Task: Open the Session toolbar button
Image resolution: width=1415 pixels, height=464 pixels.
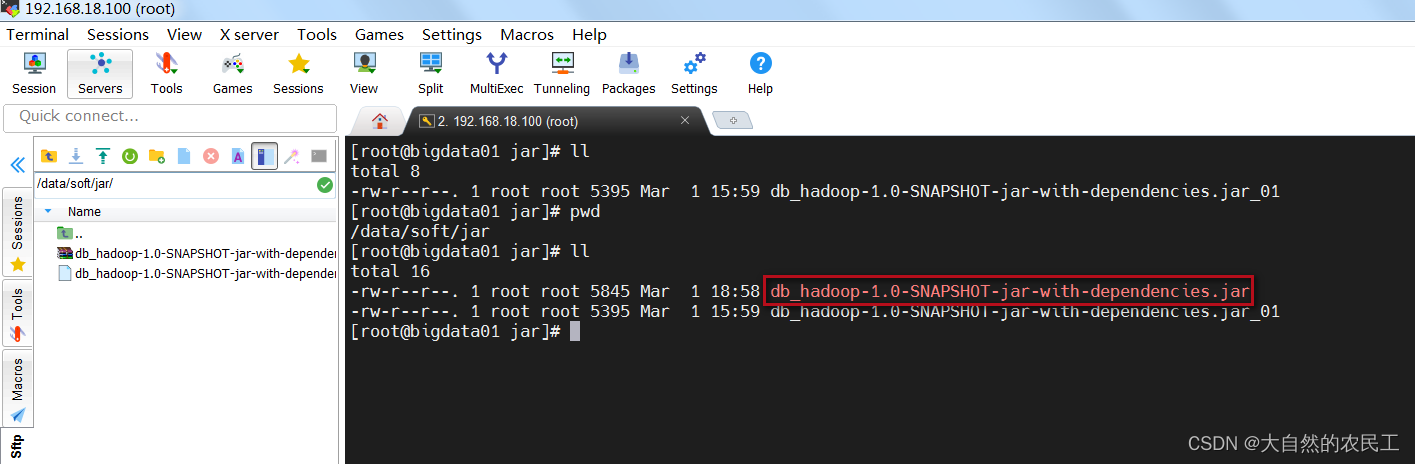Action: pyautogui.click(x=34, y=74)
